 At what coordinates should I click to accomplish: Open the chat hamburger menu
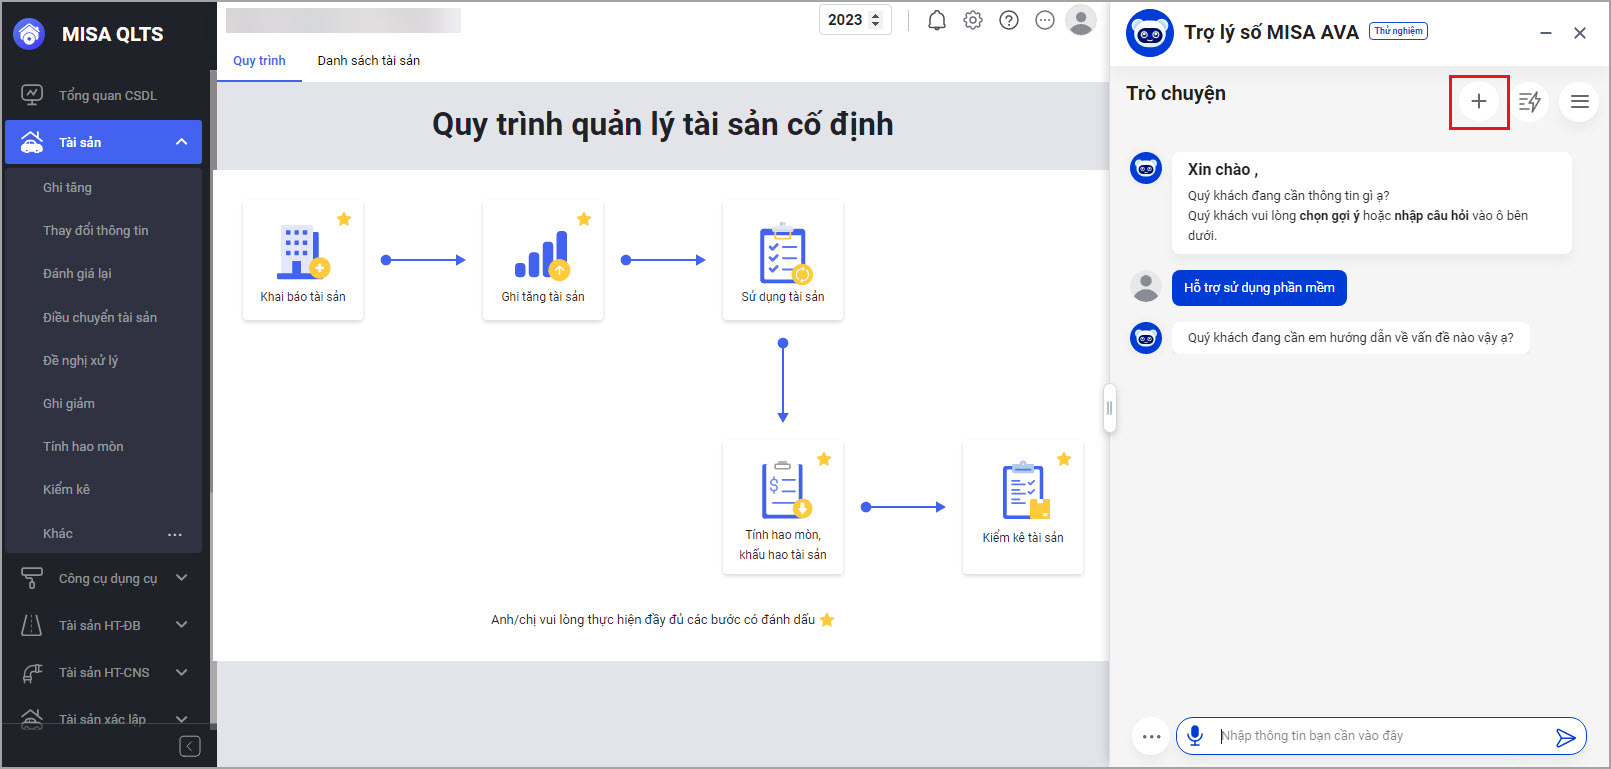(1579, 101)
